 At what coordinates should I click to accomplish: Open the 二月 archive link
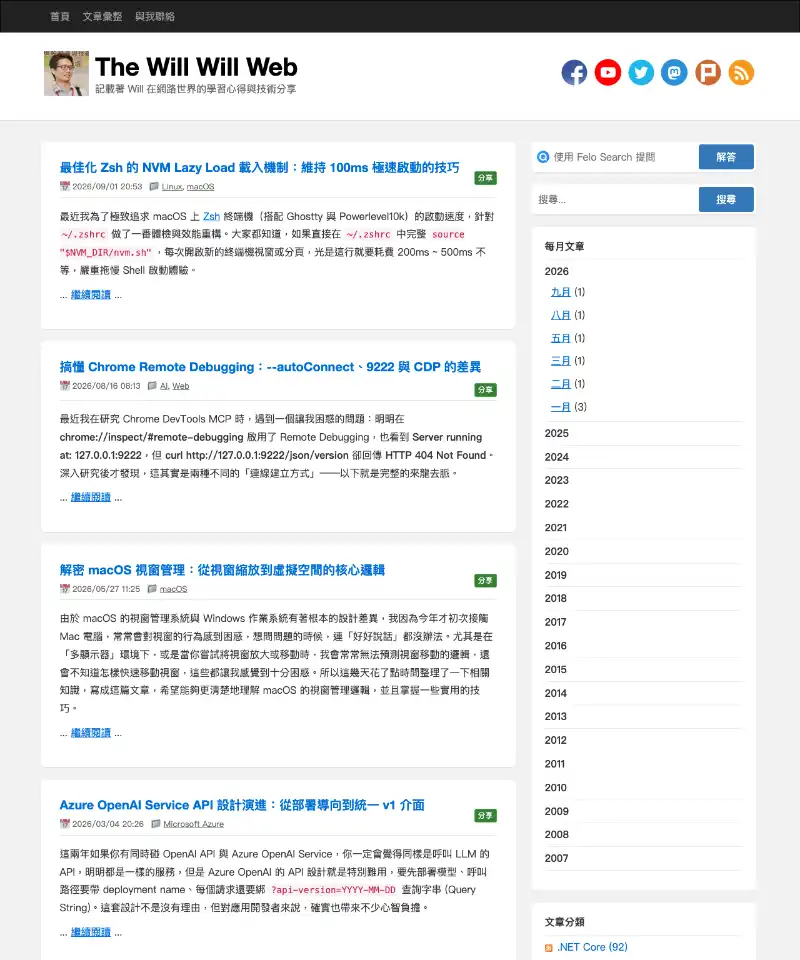pyautogui.click(x=561, y=384)
